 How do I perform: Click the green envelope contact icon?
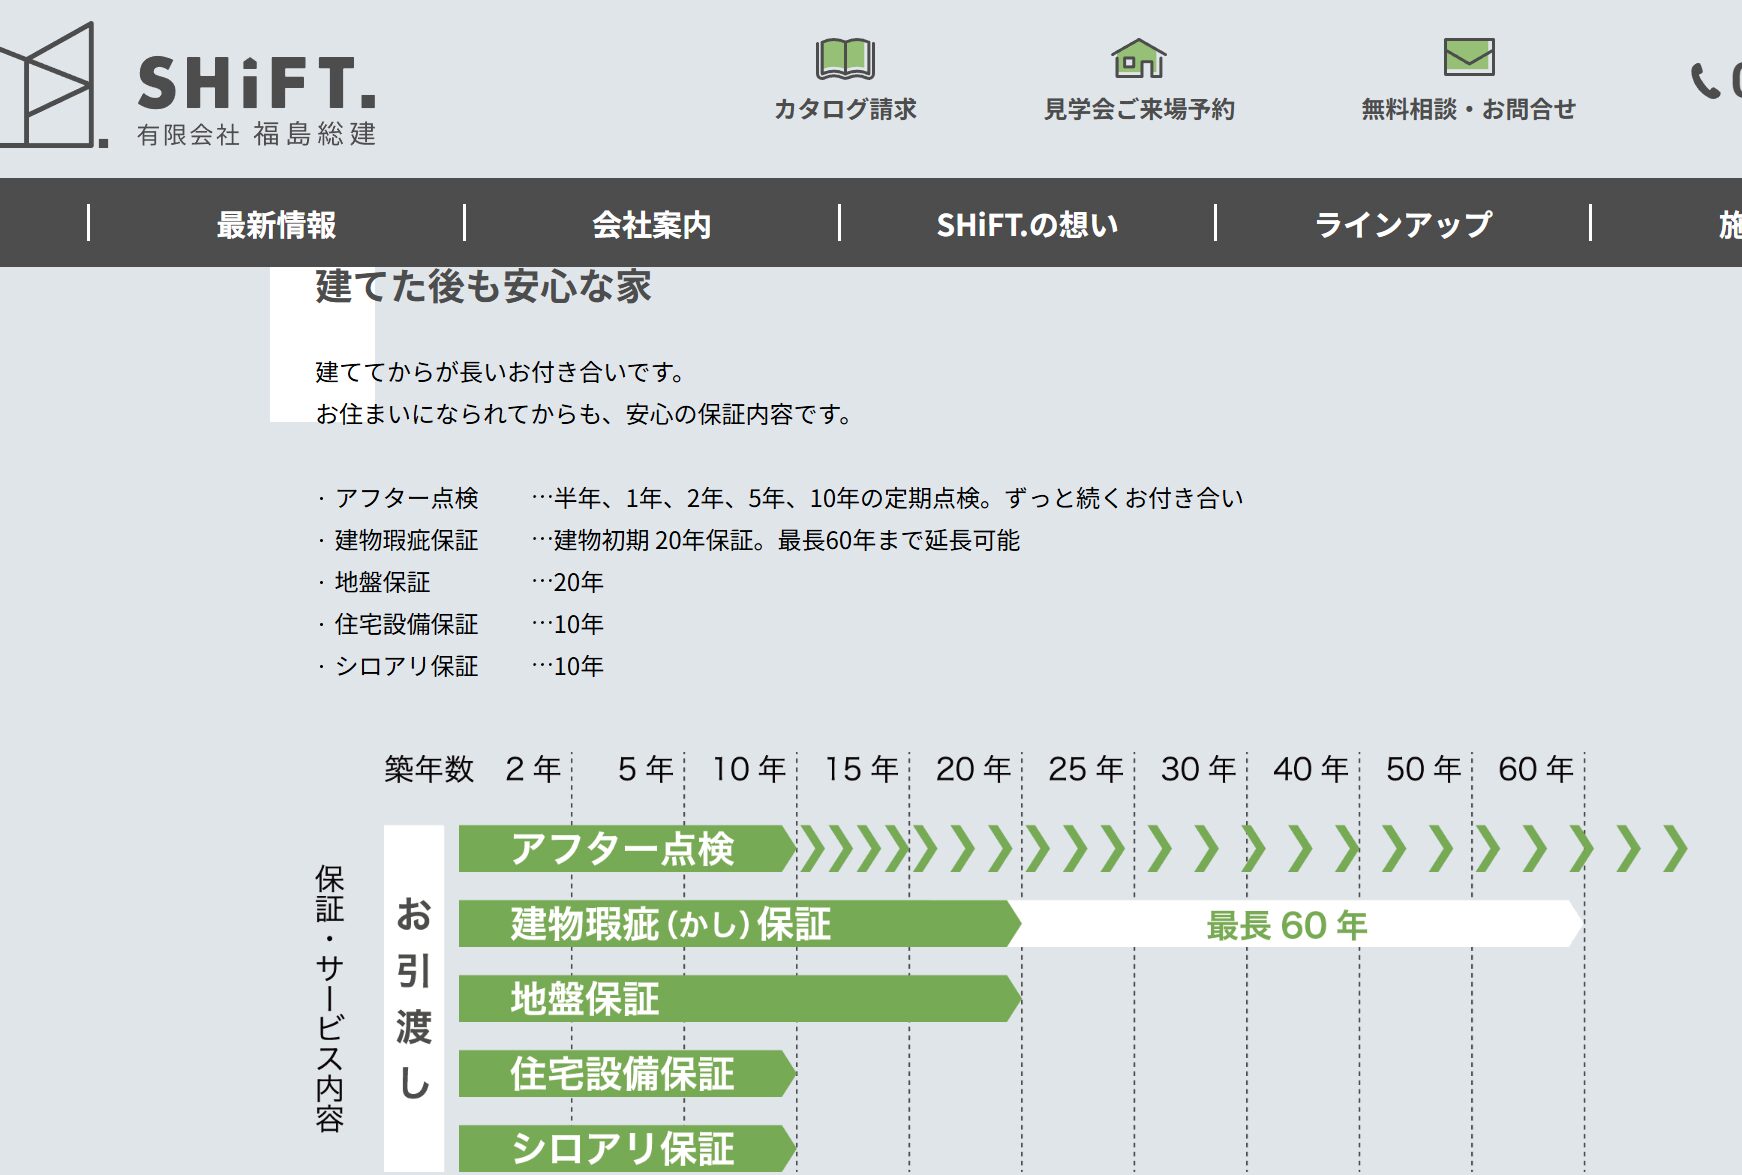tap(1468, 57)
